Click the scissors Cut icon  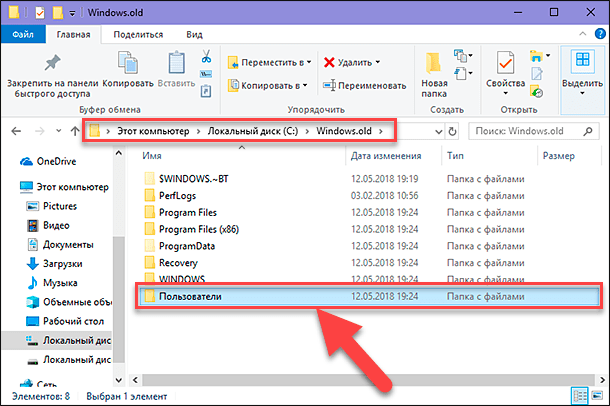click(x=206, y=56)
